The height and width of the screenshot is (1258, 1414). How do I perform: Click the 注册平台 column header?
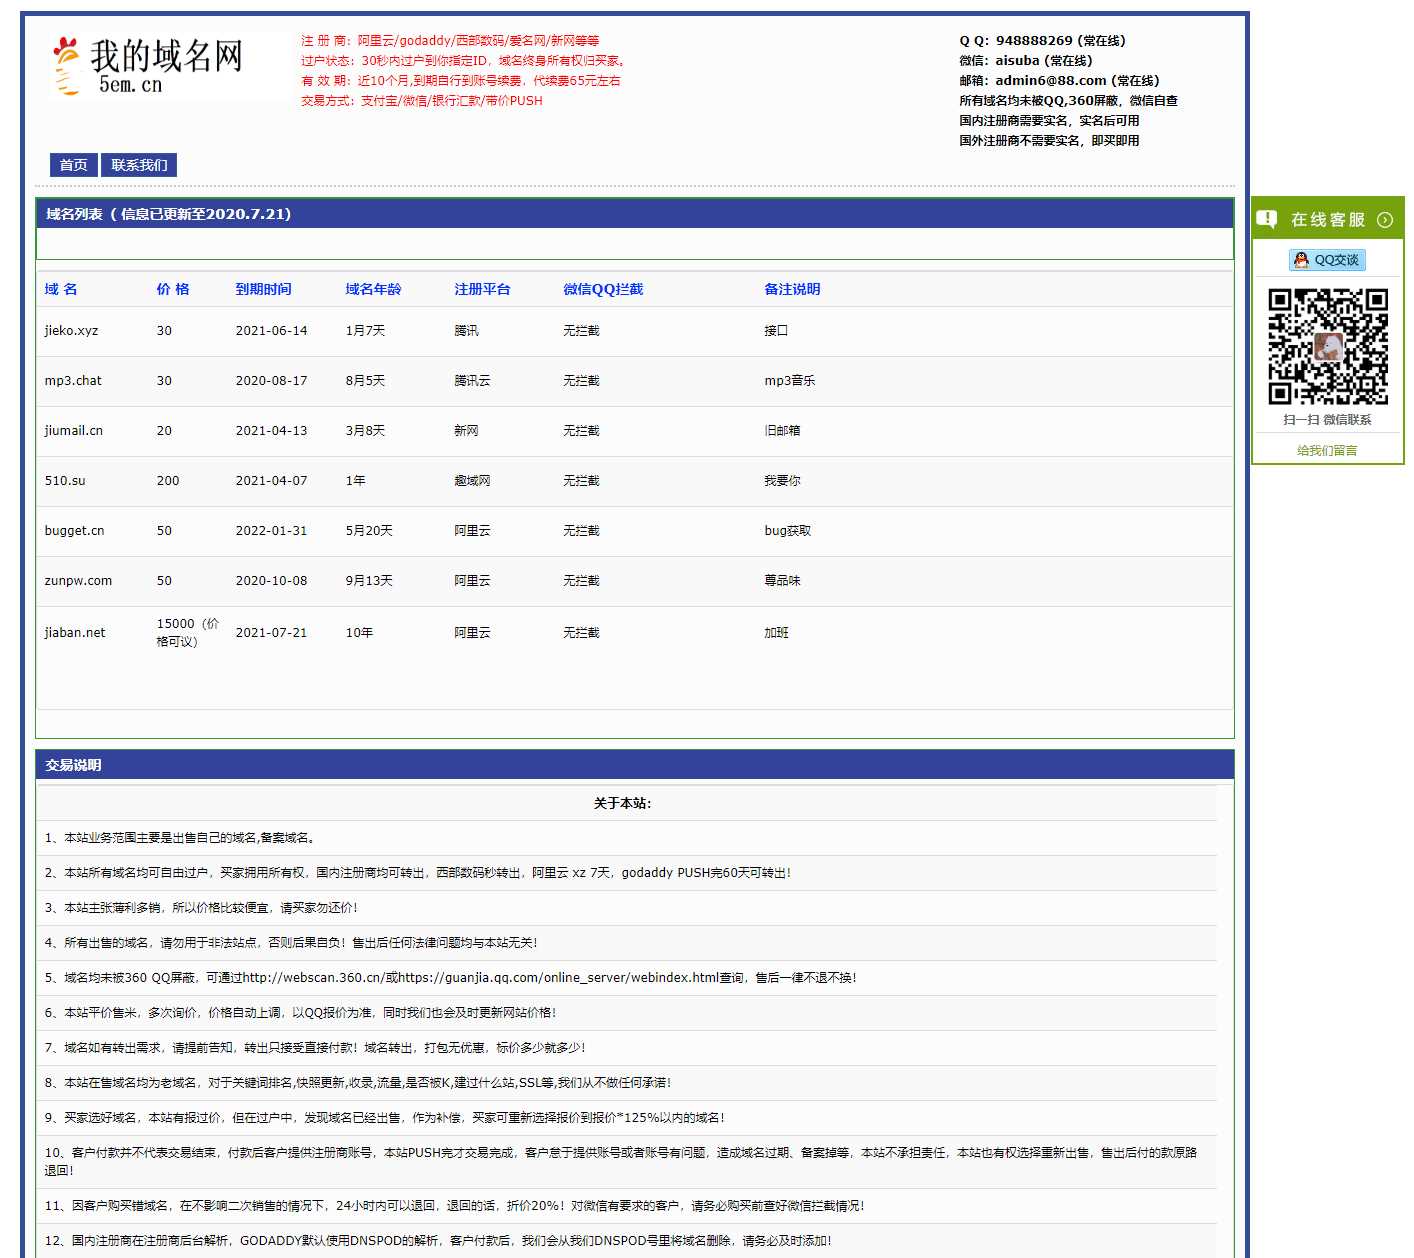coord(484,289)
